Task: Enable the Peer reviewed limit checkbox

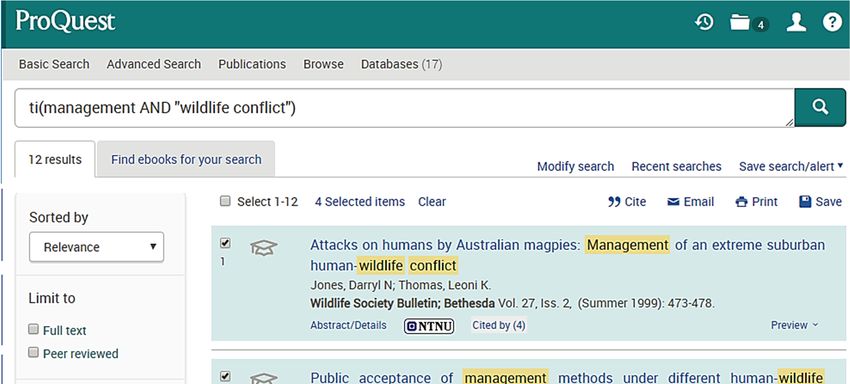Action: pyautogui.click(x=34, y=353)
